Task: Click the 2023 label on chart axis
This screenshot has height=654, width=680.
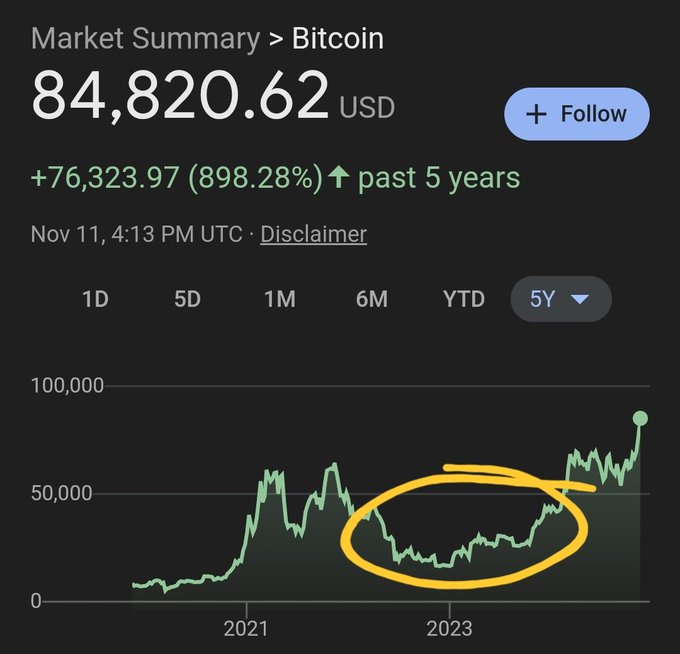Action: click(449, 631)
